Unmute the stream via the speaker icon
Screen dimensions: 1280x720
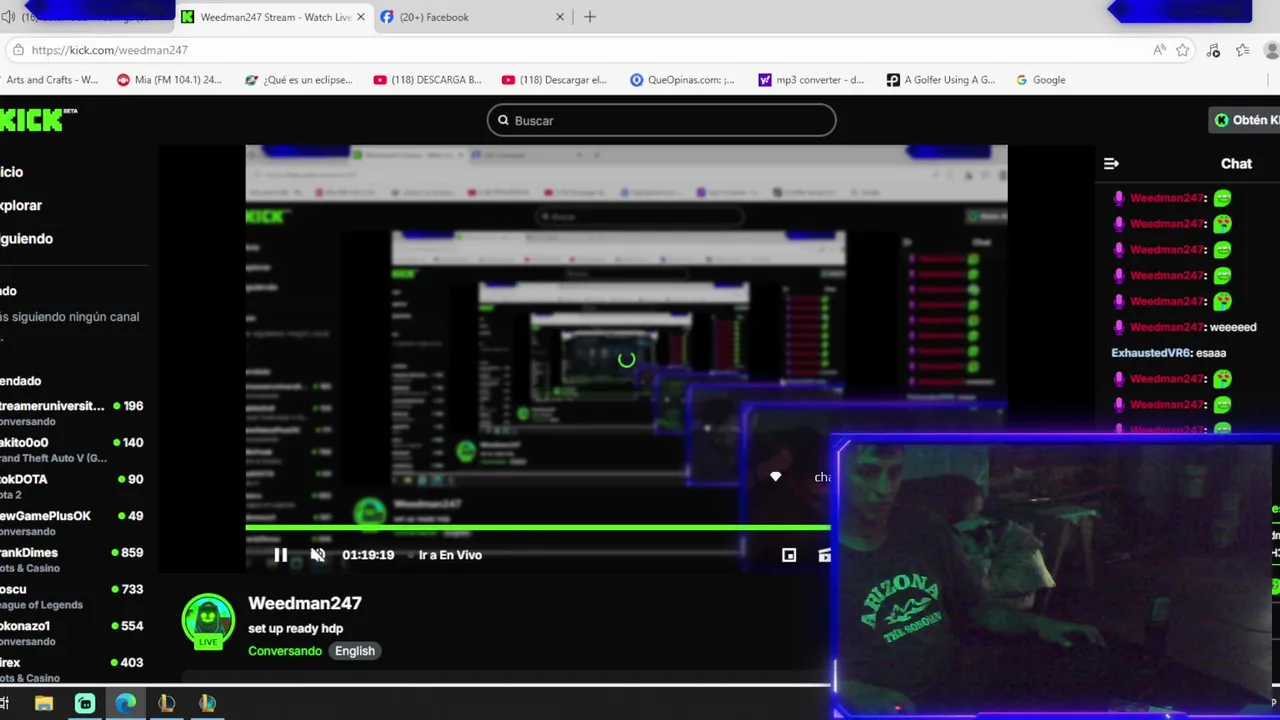click(318, 555)
